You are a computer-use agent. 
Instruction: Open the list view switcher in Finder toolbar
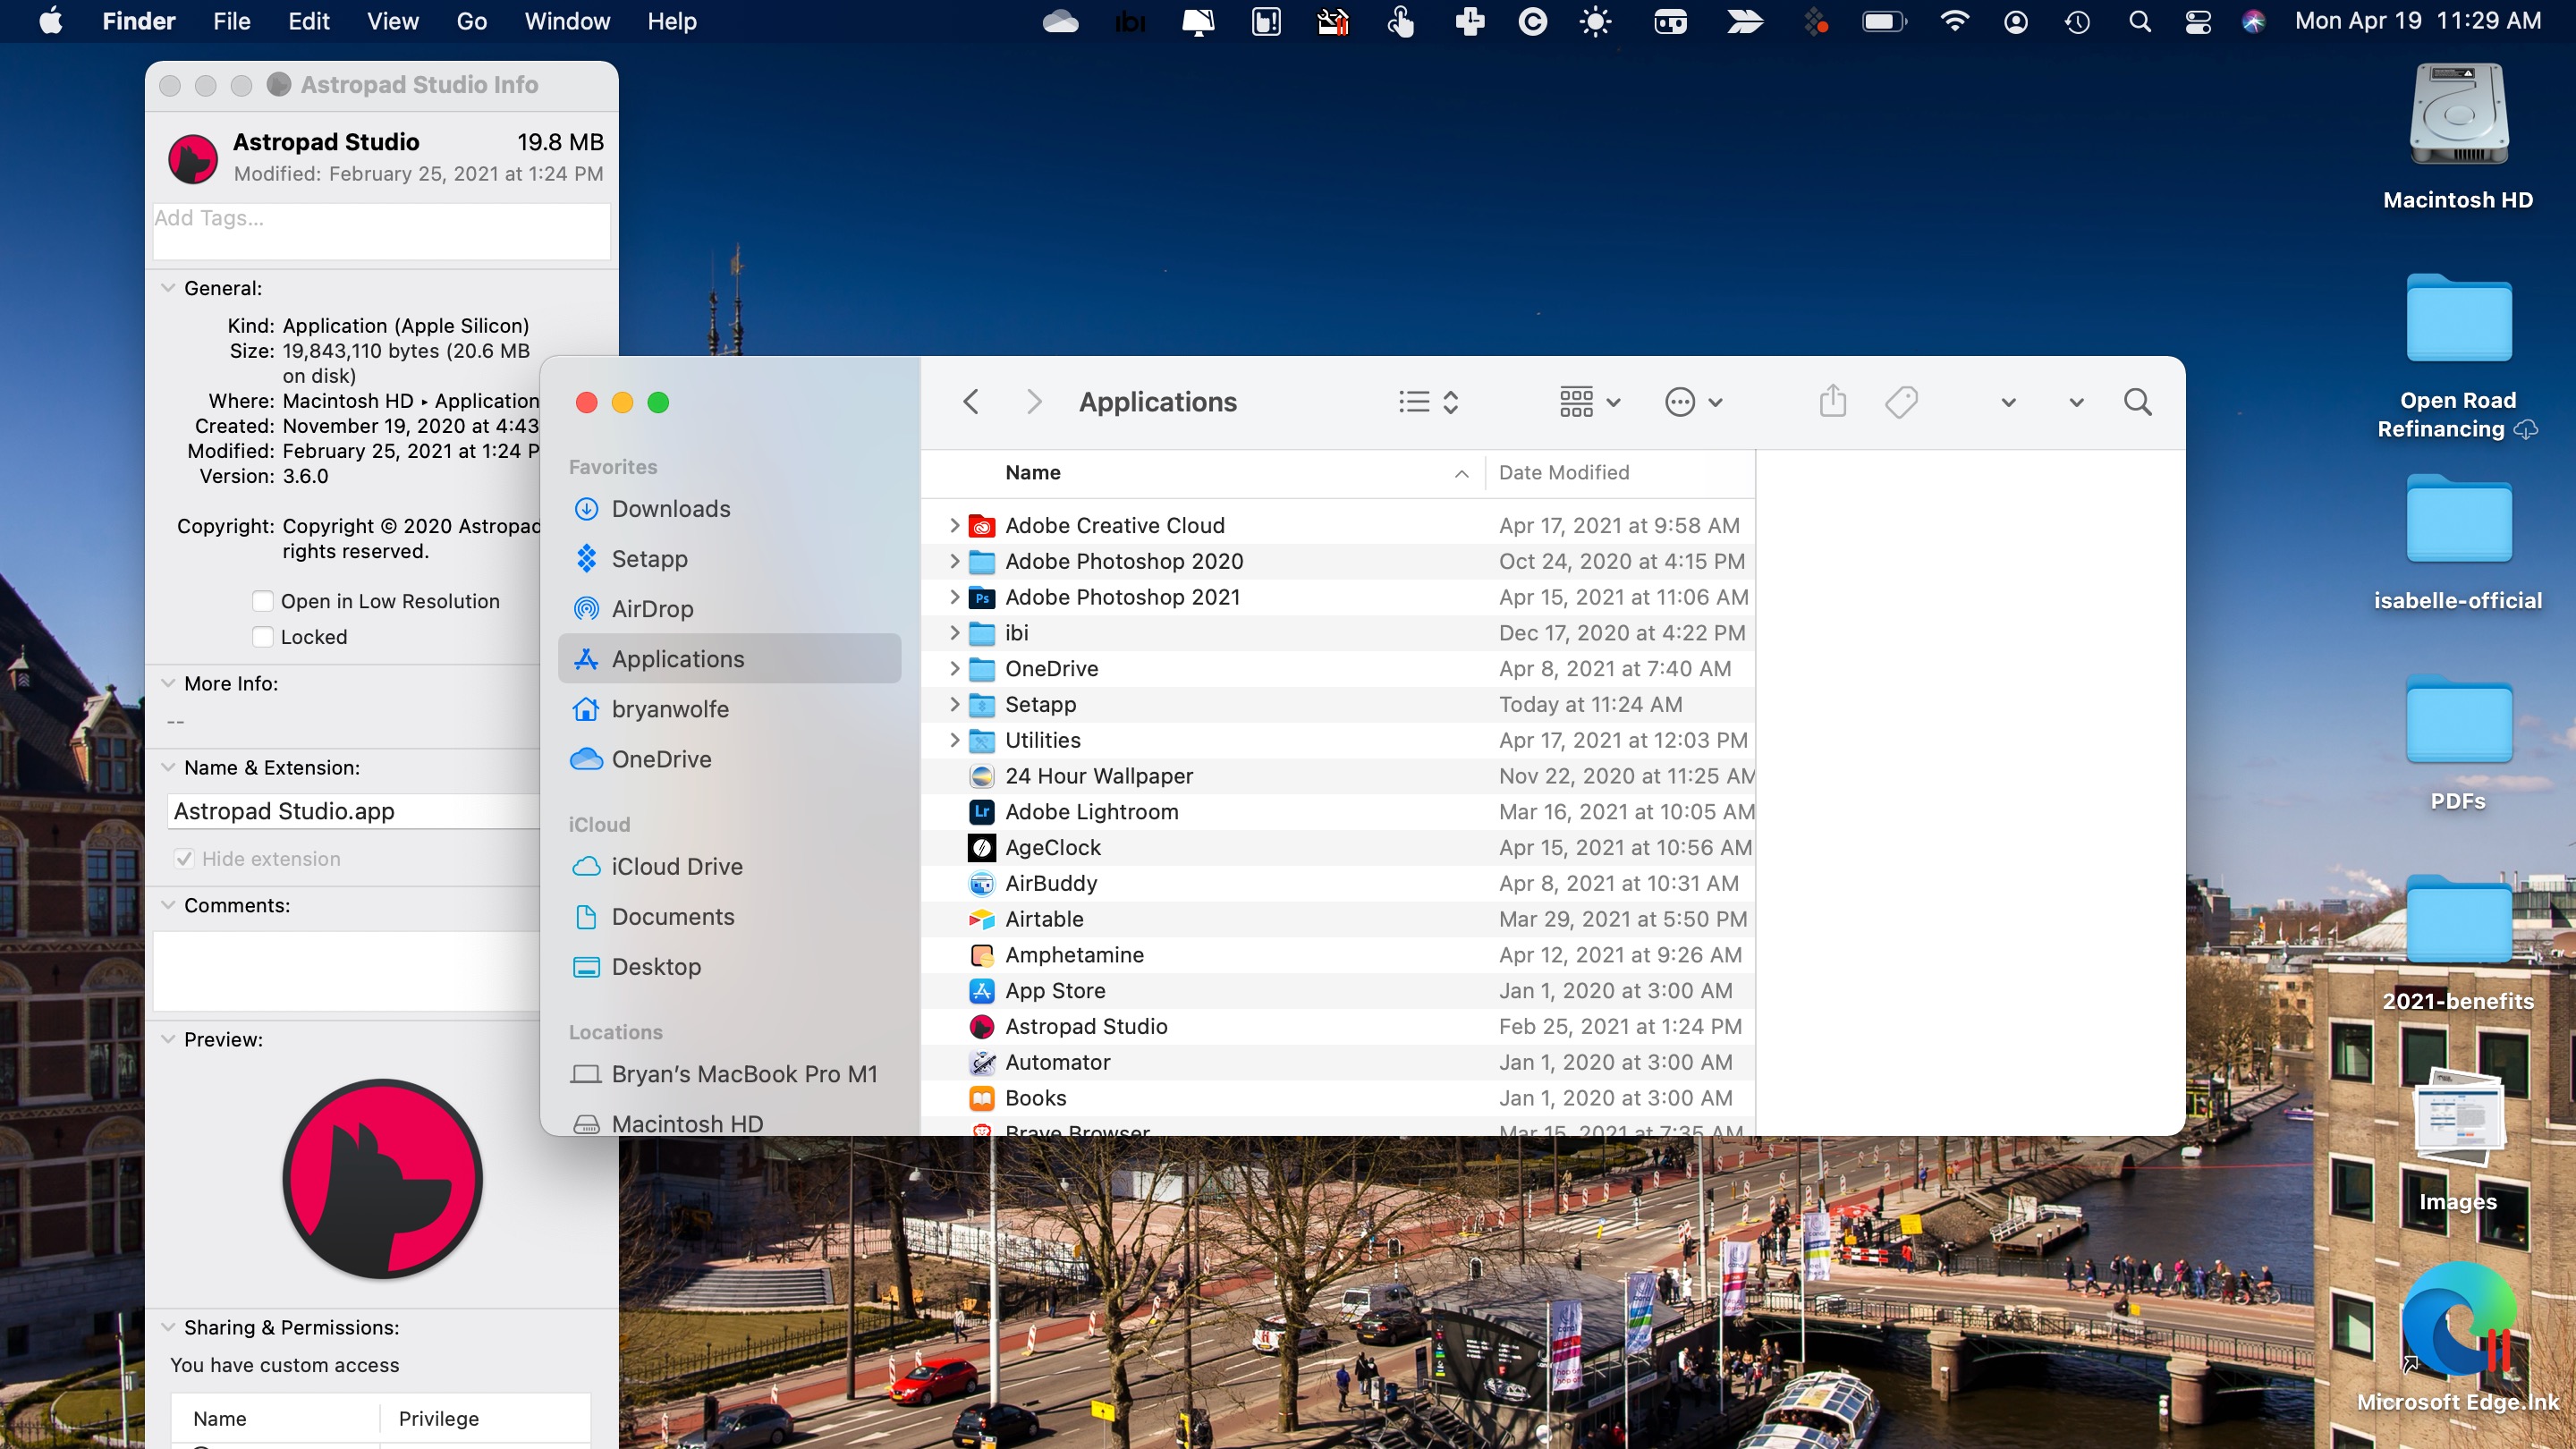tap(1428, 402)
